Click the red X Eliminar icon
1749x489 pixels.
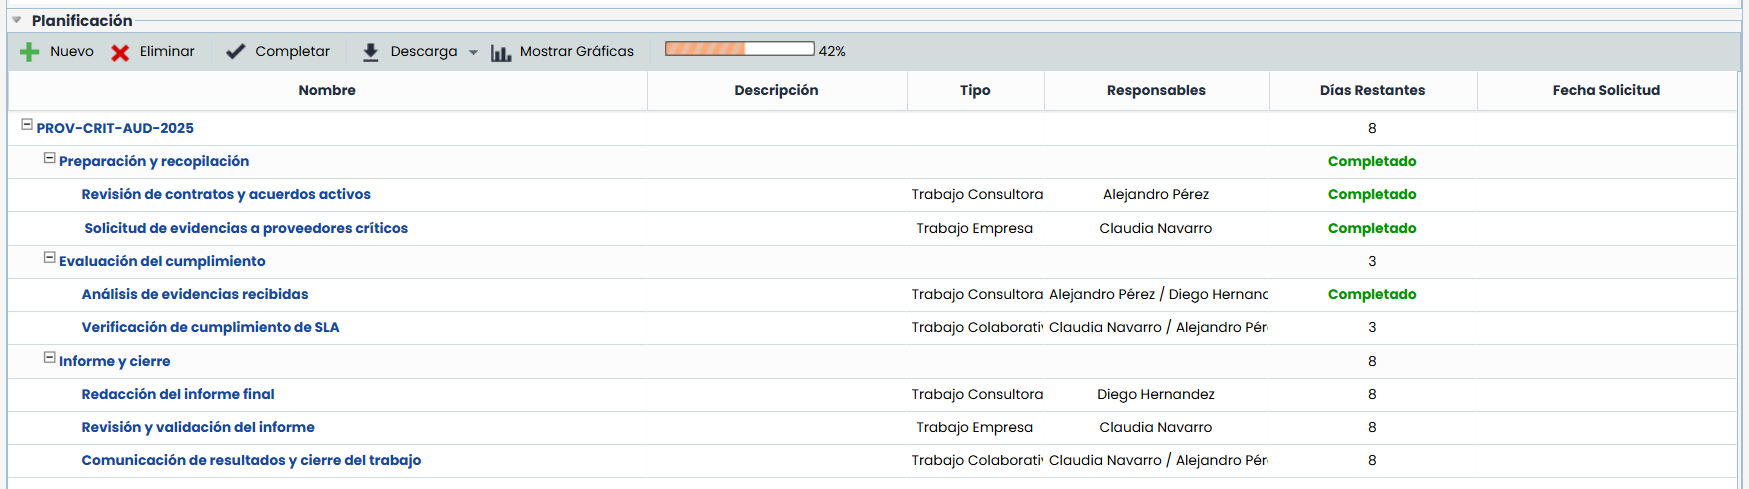(x=120, y=52)
